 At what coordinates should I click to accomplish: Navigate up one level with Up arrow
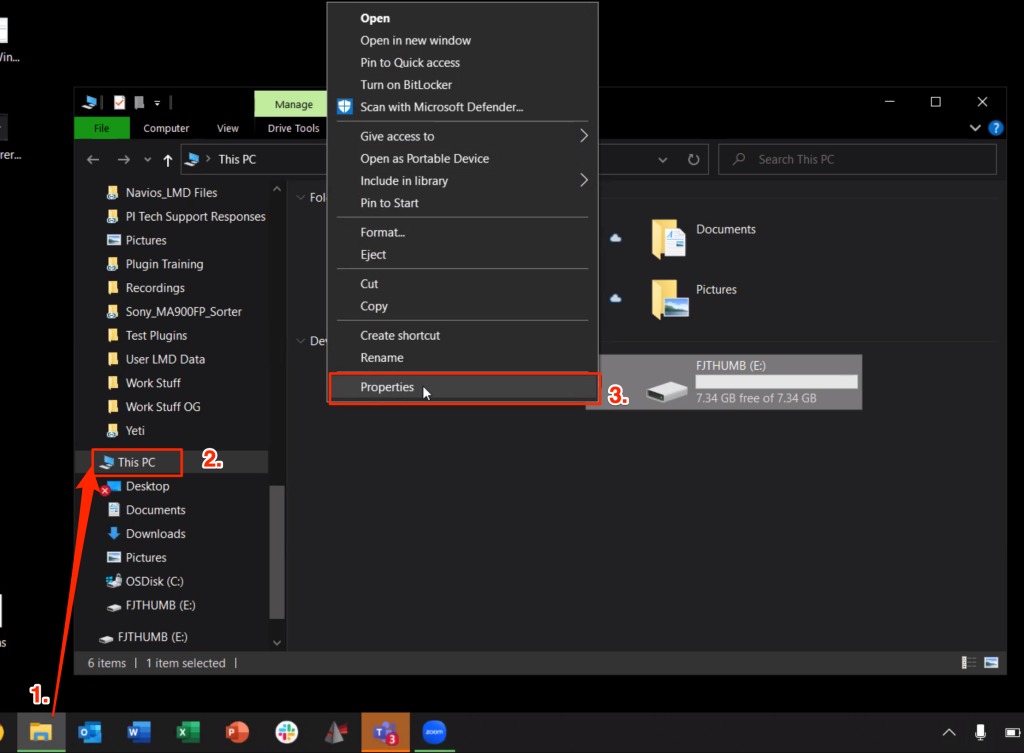(x=168, y=160)
